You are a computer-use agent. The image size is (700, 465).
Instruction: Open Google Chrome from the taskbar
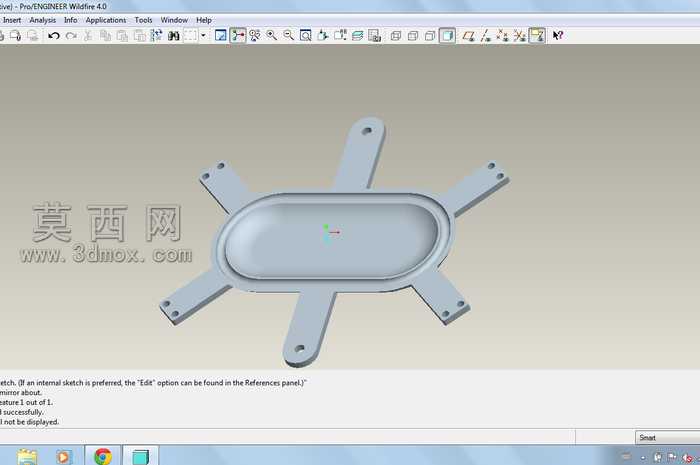coord(103,457)
